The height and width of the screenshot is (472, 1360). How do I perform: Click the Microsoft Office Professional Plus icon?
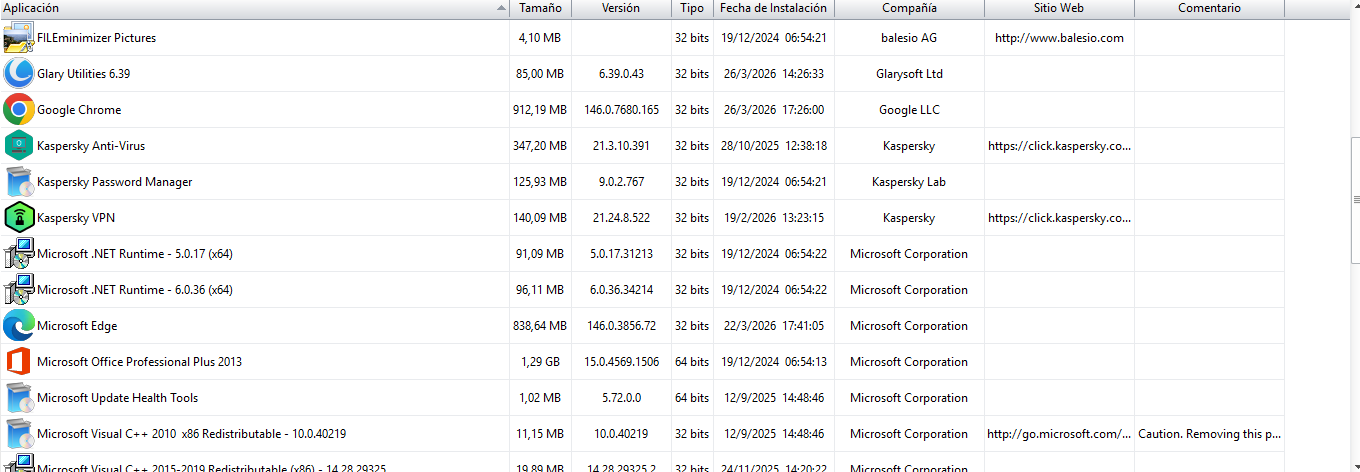click(19, 362)
